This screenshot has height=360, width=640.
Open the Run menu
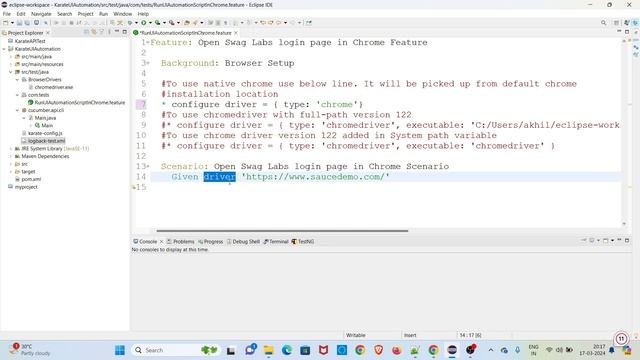103,14
